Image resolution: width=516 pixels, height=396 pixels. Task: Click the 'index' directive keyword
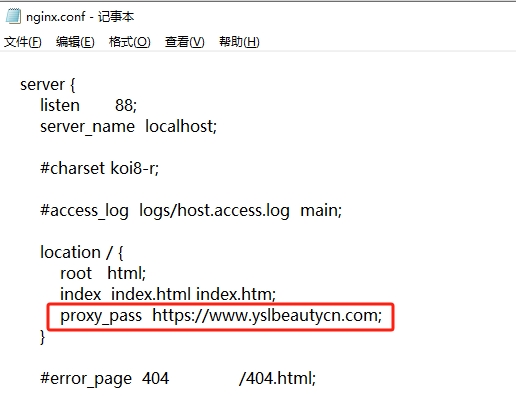coord(81,294)
